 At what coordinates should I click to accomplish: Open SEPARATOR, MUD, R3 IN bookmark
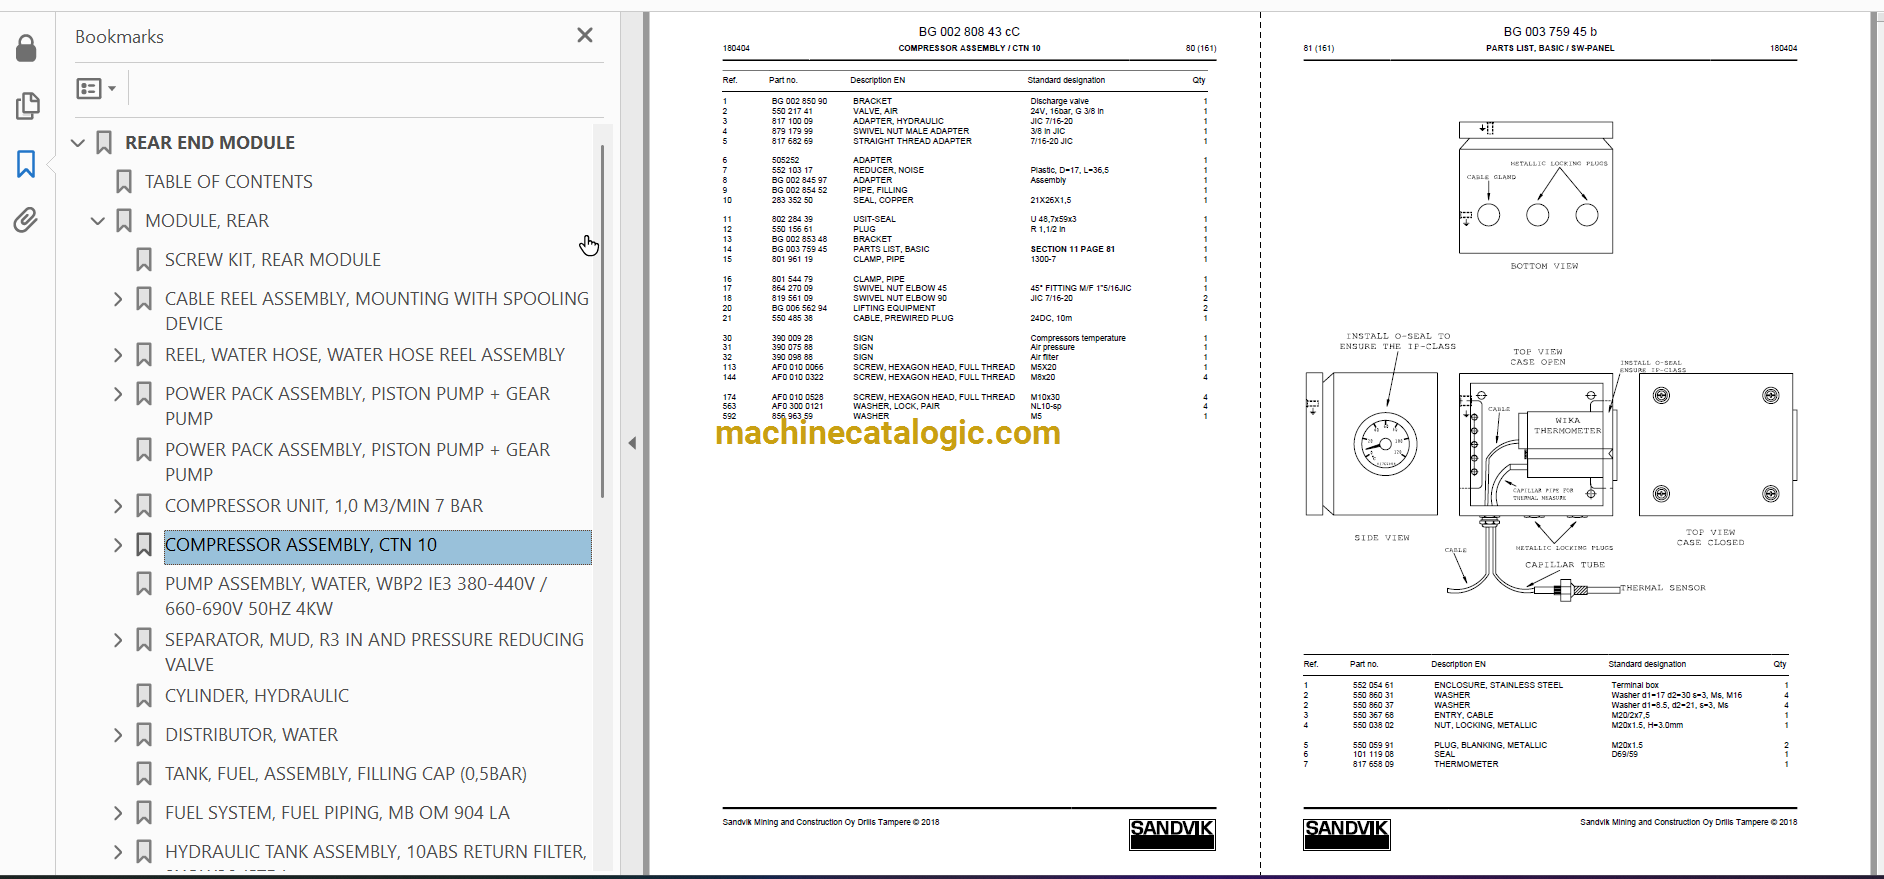[374, 652]
